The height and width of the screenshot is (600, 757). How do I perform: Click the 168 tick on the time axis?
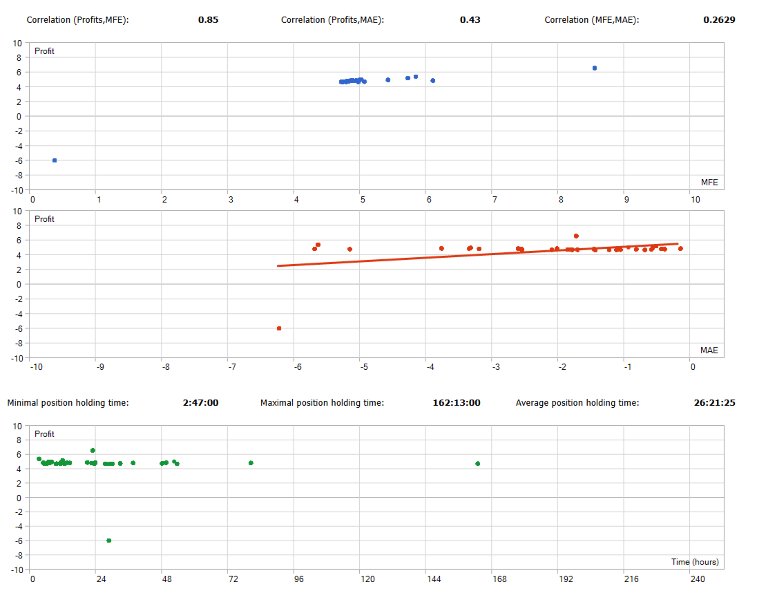pyautogui.click(x=499, y=579)
